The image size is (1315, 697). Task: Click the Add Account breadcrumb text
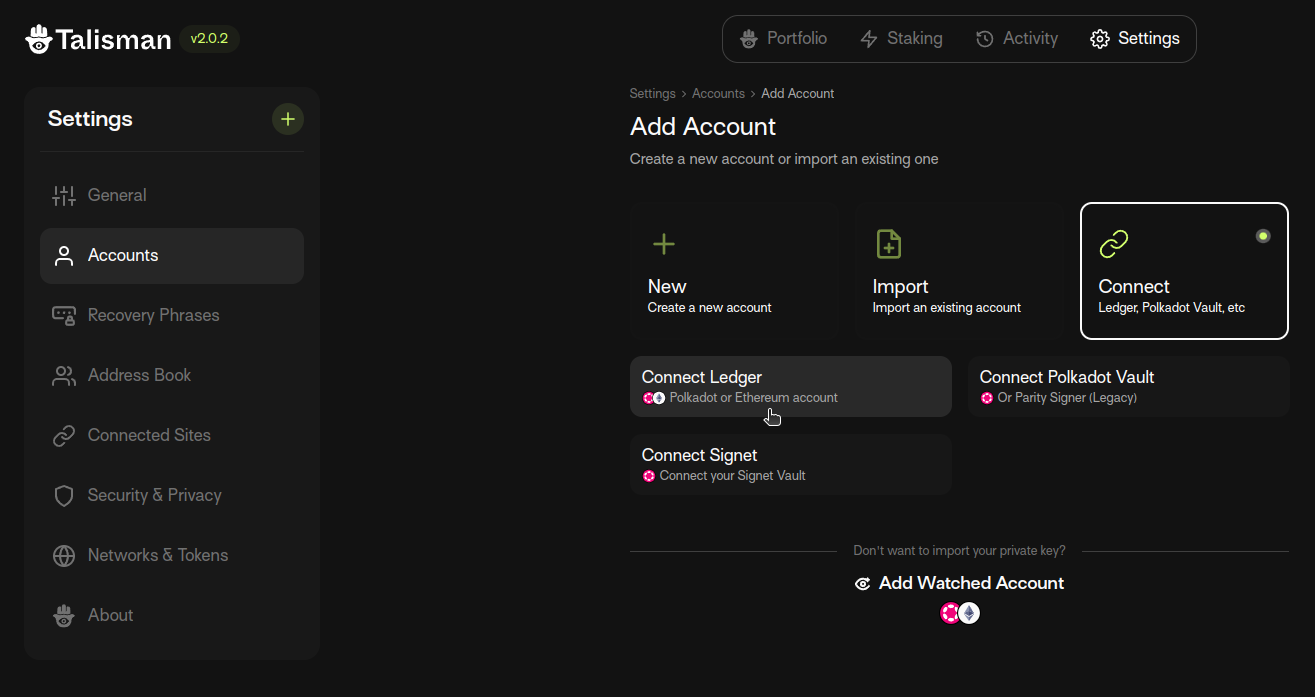pos(798,94)
